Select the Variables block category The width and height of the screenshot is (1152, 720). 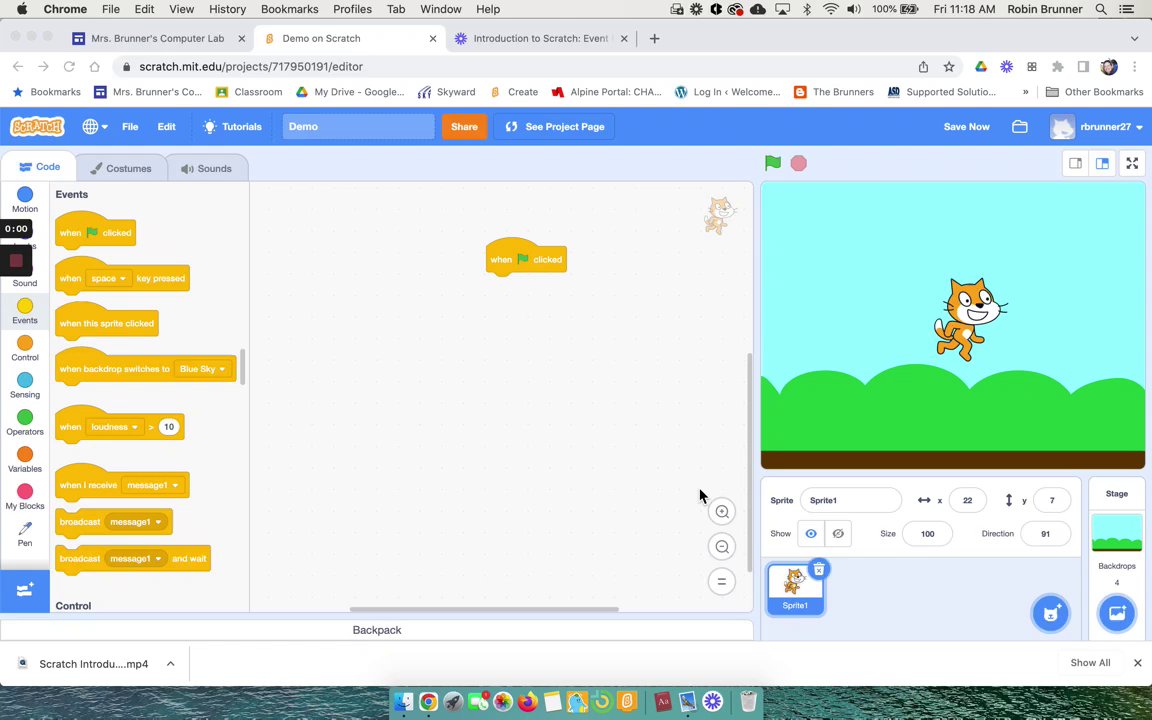point(25,460)
